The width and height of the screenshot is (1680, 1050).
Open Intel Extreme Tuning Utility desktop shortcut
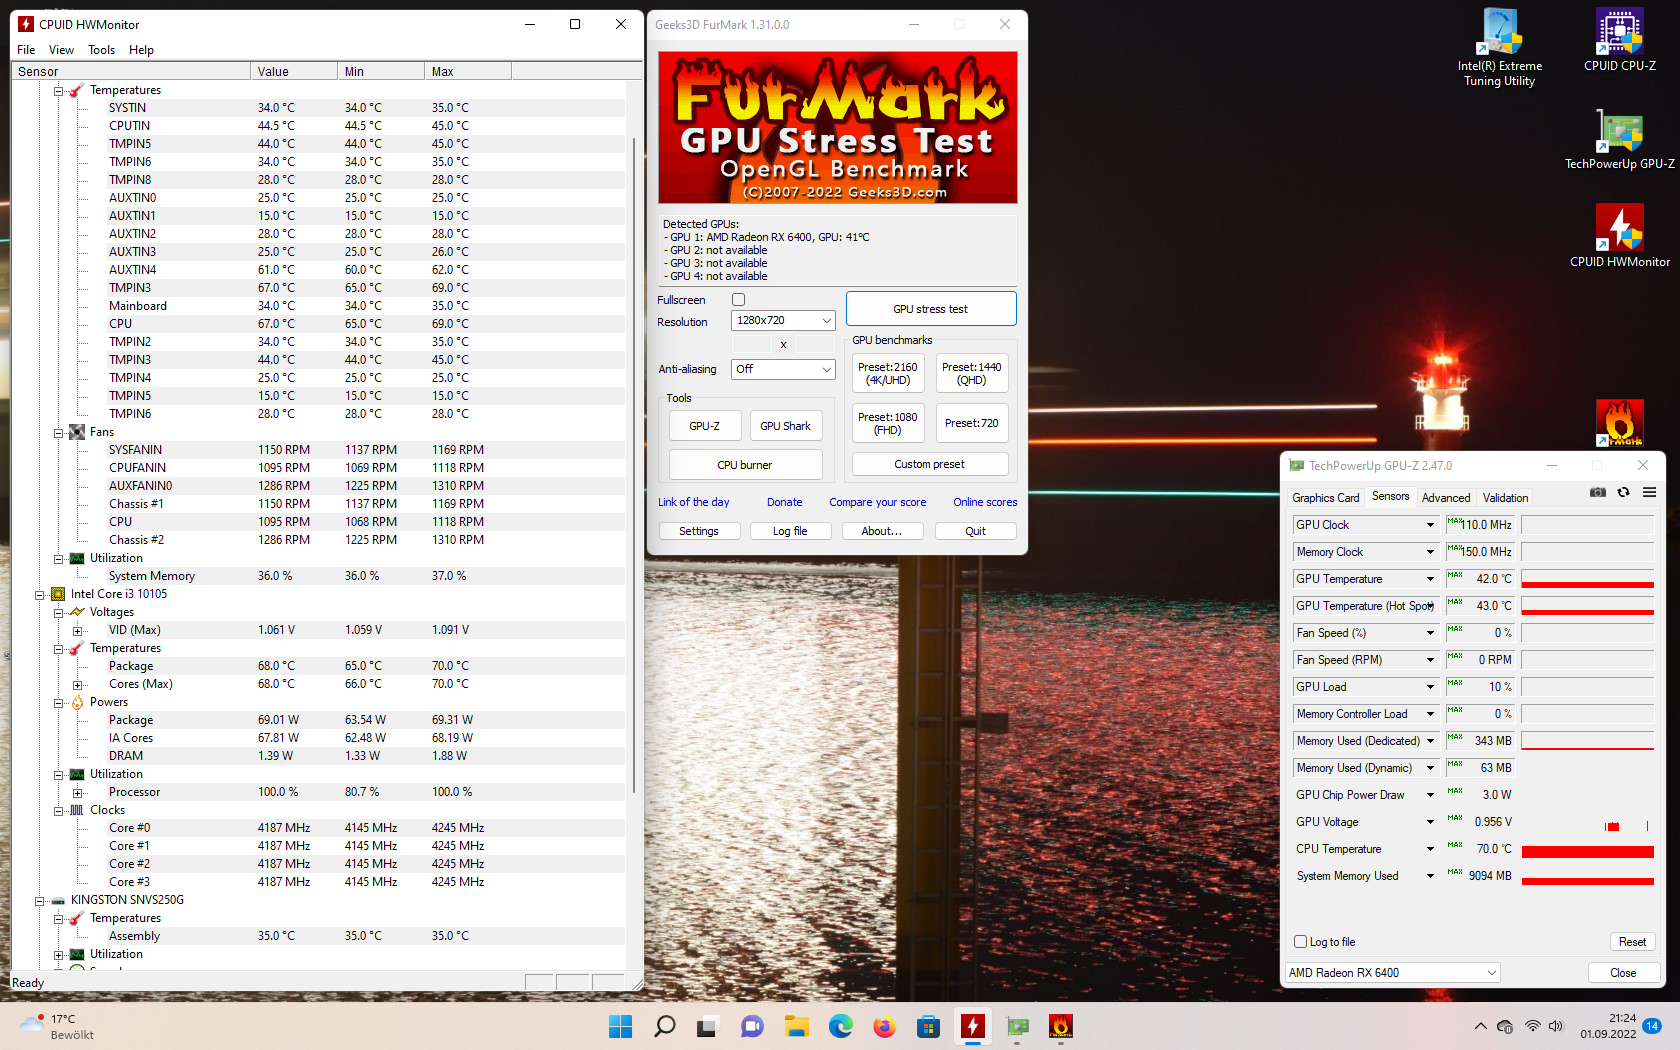point(1499,47)
